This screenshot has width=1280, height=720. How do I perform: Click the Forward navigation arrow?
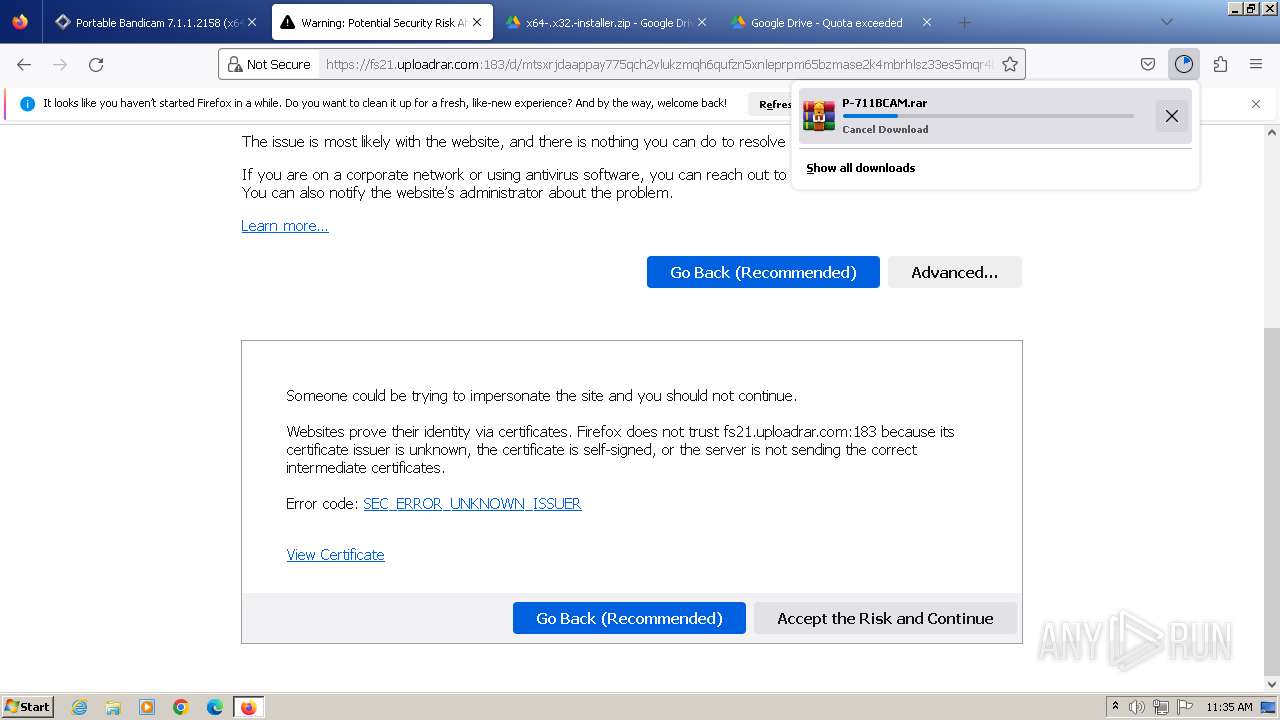tap(60, 64)
